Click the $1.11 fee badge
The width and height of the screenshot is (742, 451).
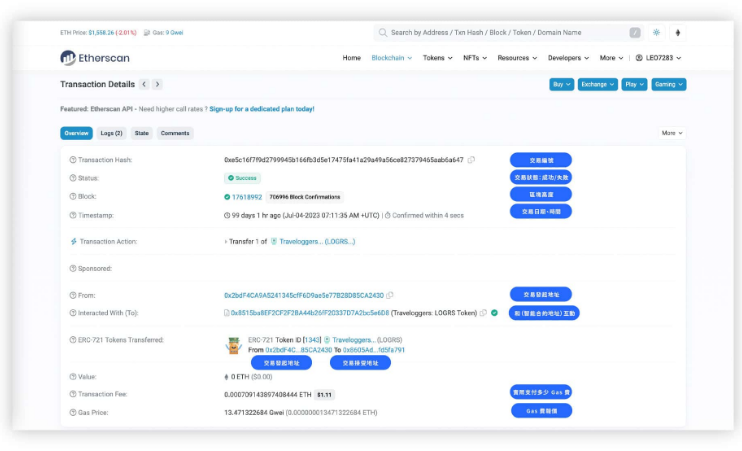(324, 394)
